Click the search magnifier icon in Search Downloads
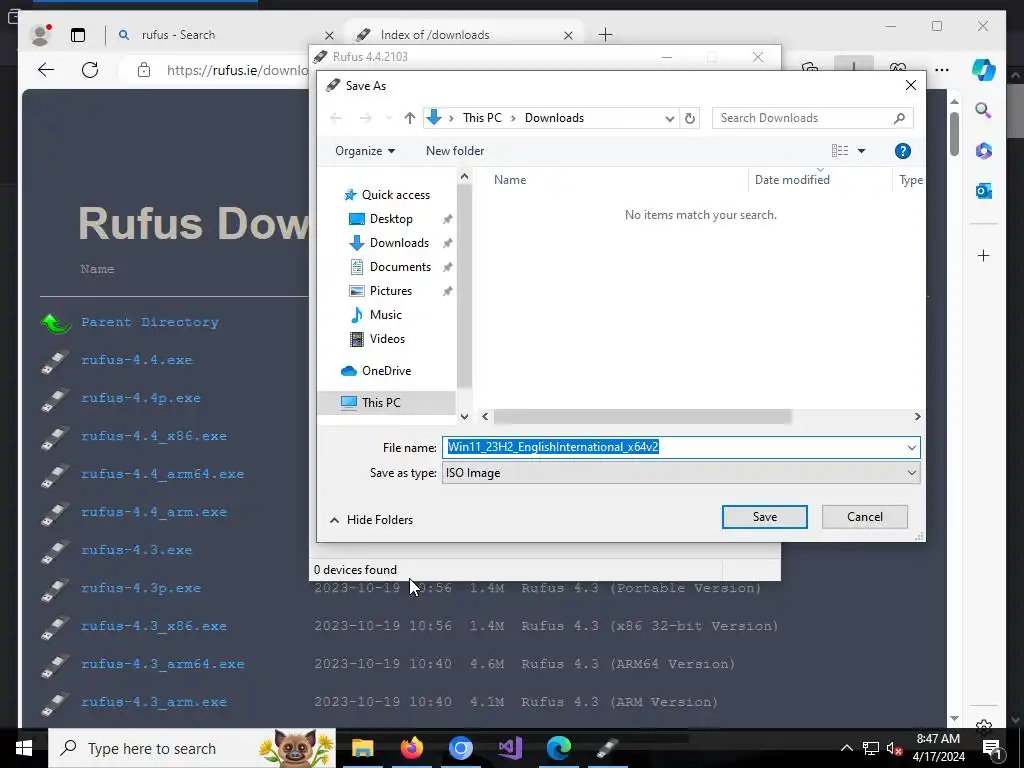This screenshot has height=768, width=1024. tap(899, 118)
